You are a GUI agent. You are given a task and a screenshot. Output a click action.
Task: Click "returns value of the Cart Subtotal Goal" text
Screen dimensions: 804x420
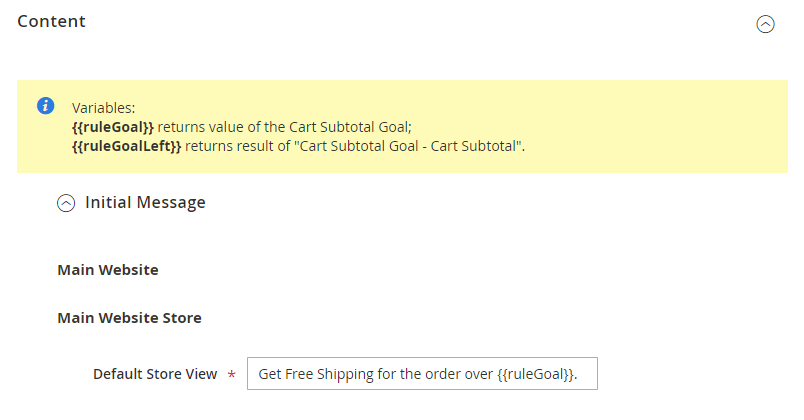click(x=284, y=126)
